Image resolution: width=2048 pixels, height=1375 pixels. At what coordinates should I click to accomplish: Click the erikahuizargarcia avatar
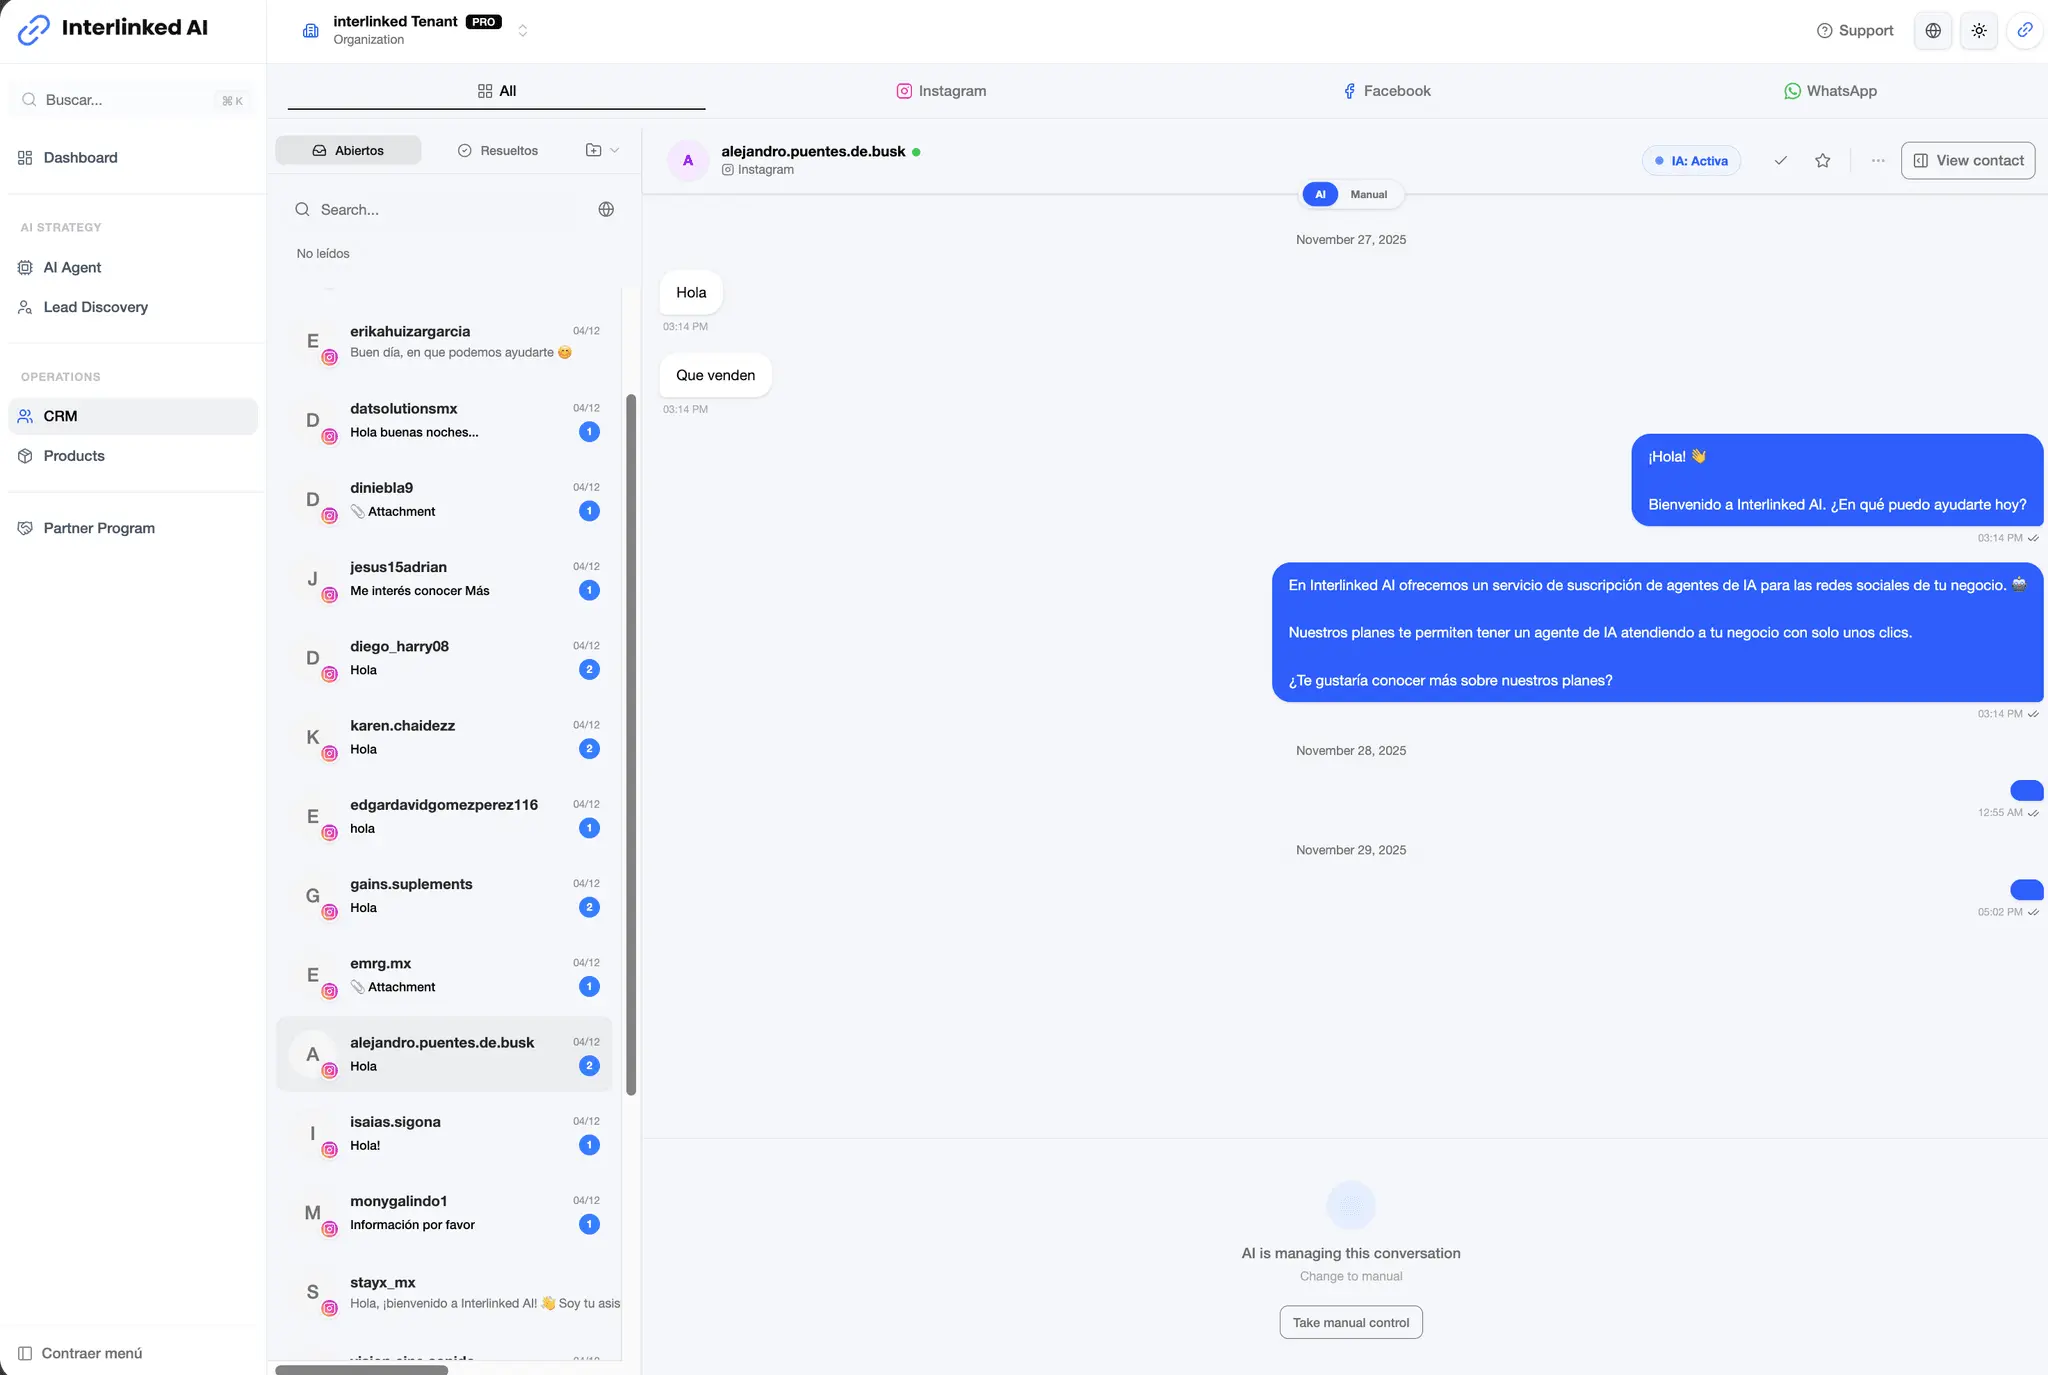313,342
